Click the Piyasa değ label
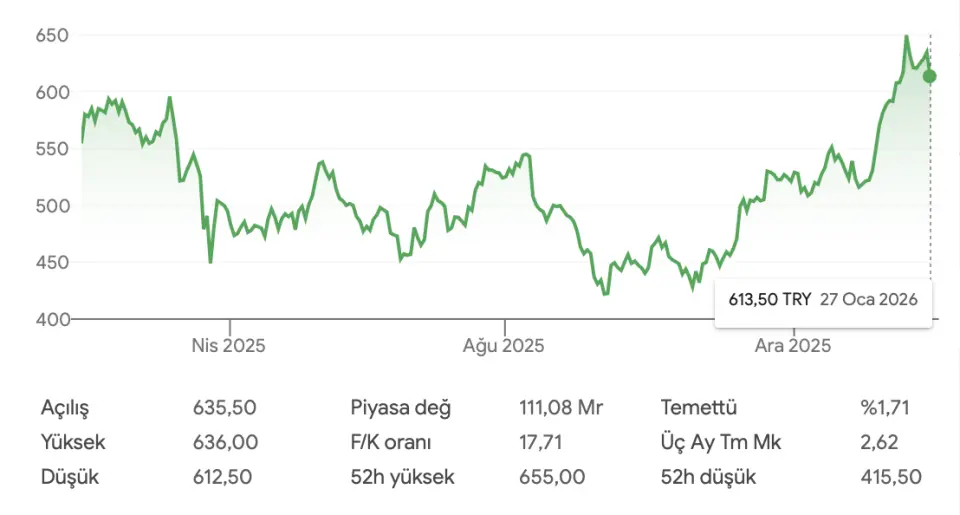960x515 pixels. click(401, 408)
